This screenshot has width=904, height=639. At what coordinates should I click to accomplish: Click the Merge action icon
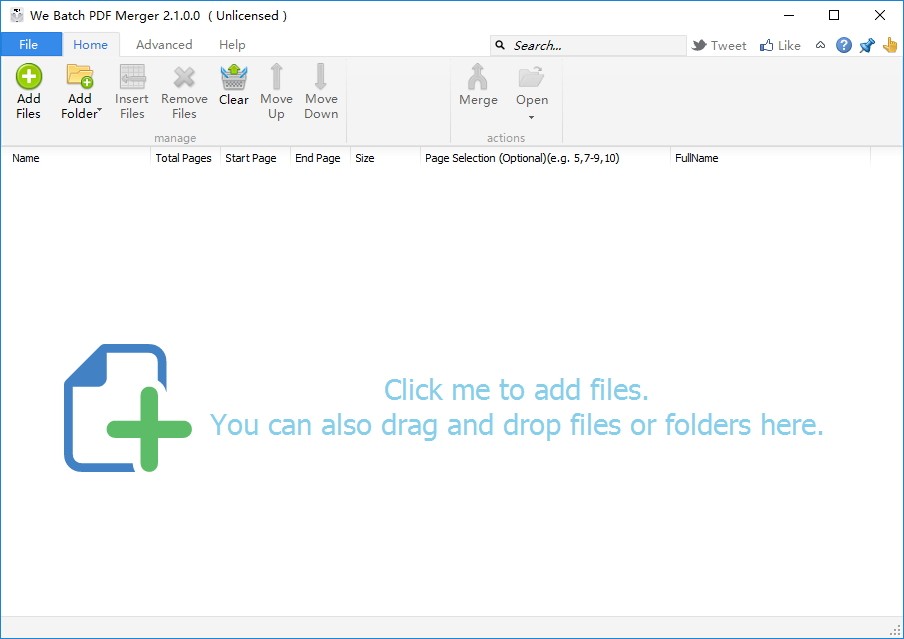pyautogui.click(x=478, y=77)
